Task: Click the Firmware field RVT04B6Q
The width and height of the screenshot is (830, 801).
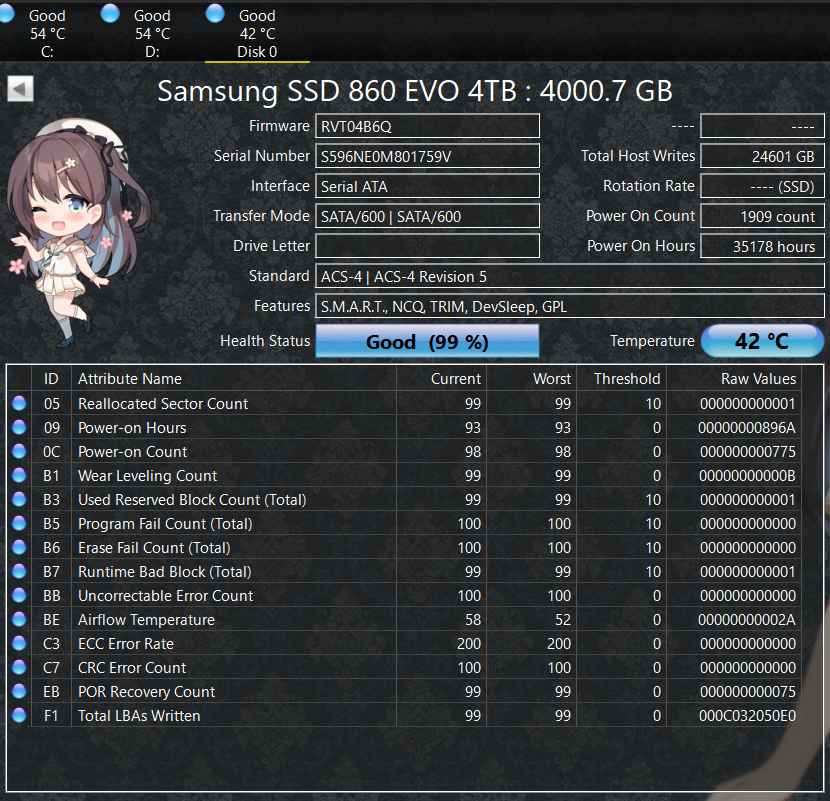Action: point(427,127)
